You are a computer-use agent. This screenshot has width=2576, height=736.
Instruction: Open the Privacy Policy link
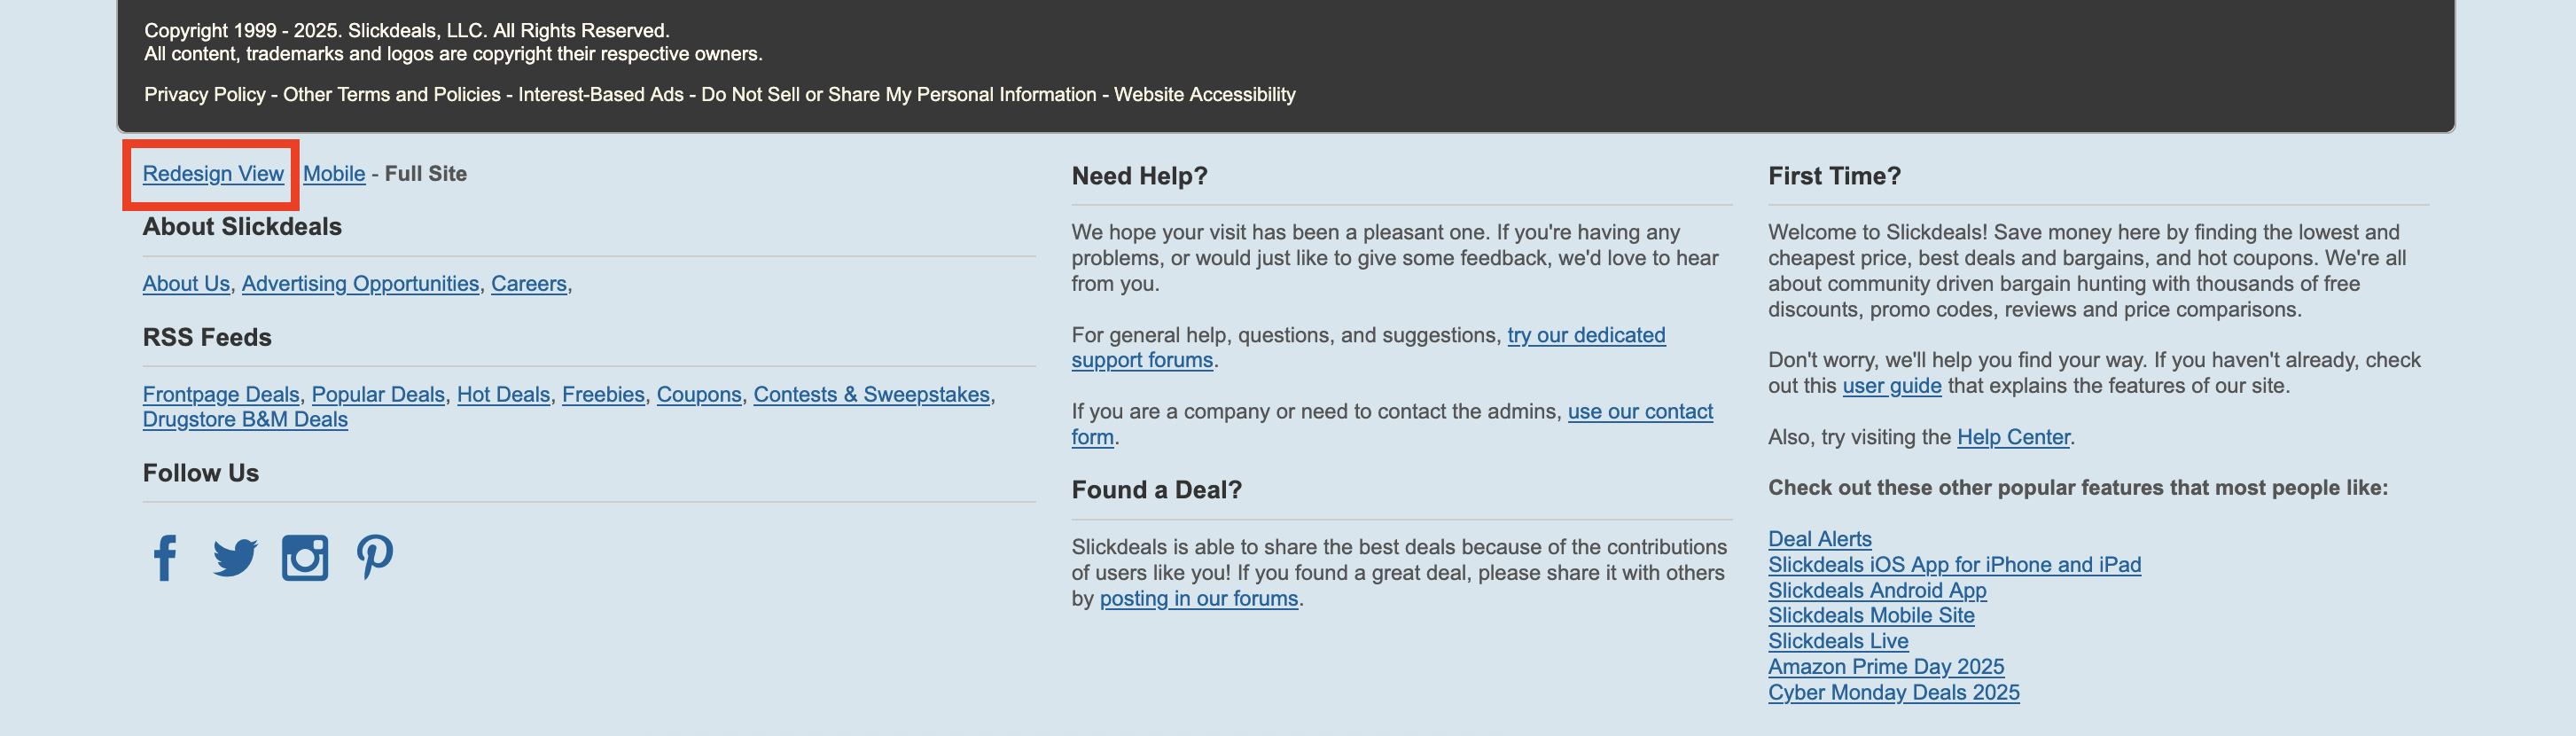click(x=205, y=95)
